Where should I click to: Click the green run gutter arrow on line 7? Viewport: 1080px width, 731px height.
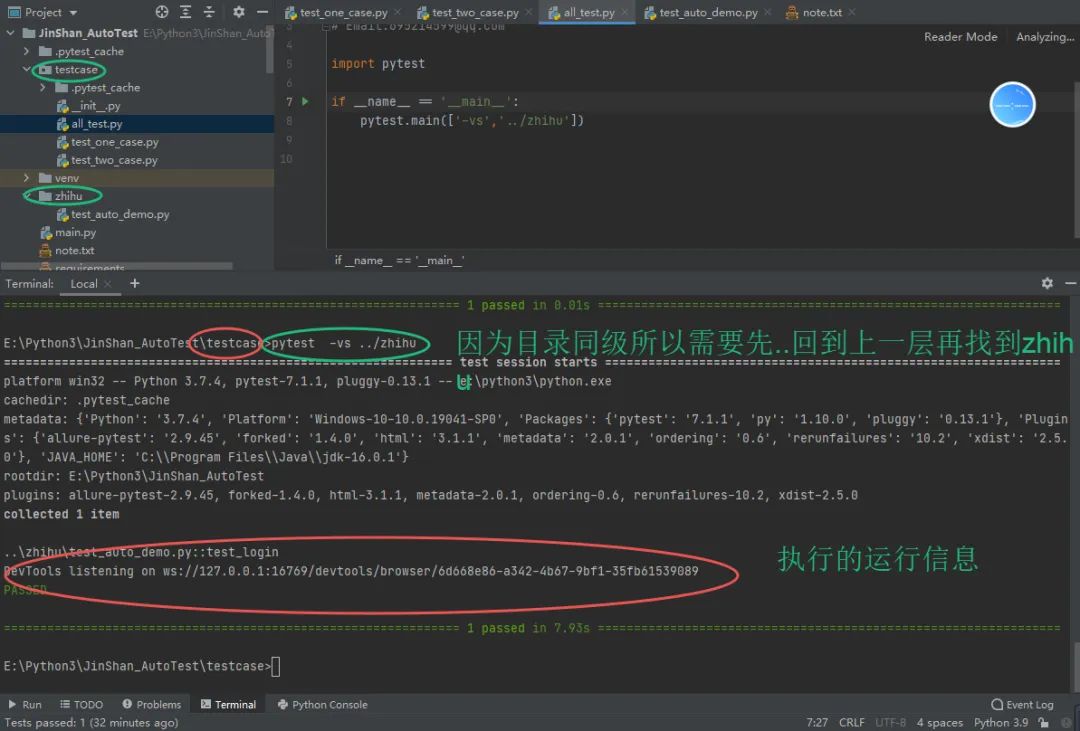click(x=305, y=101)
